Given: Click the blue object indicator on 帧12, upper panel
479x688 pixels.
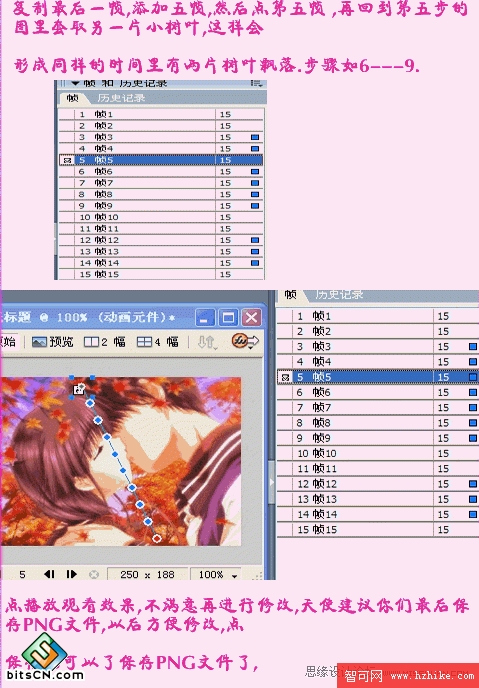Looking at the screenshot, I should (255, 240).
